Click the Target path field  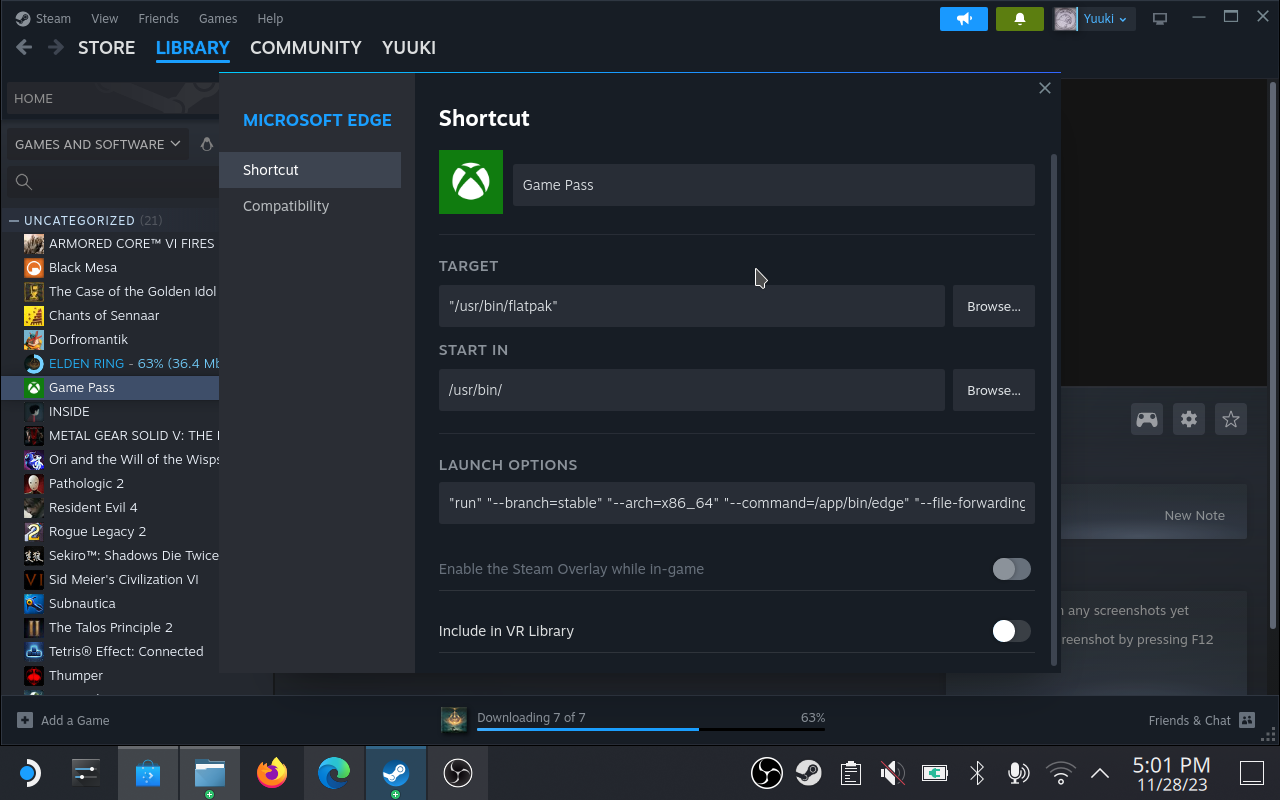coord(692,306)
